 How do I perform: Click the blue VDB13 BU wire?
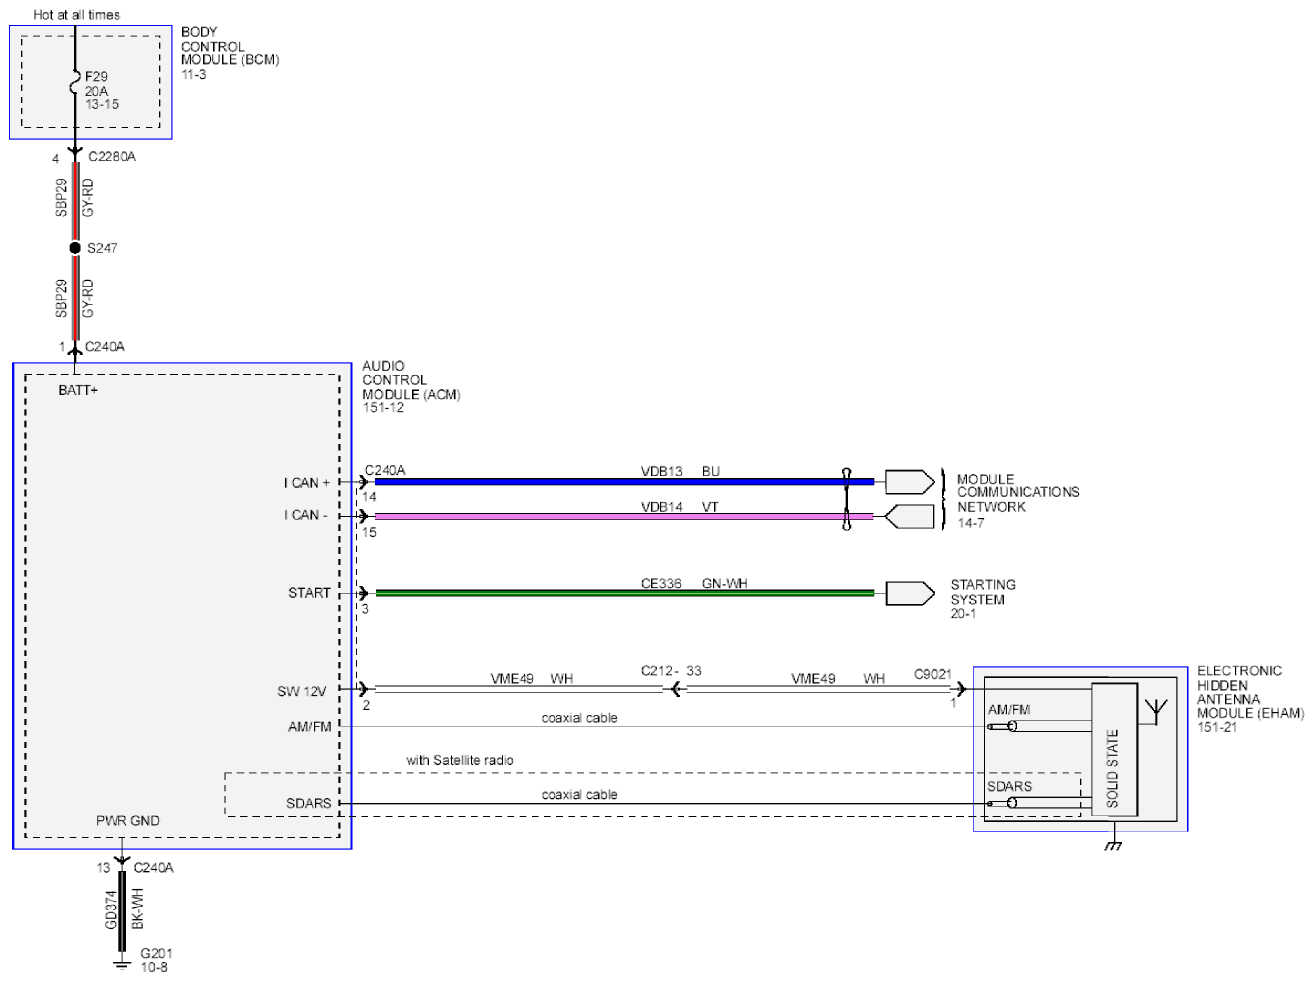(624, 482)
